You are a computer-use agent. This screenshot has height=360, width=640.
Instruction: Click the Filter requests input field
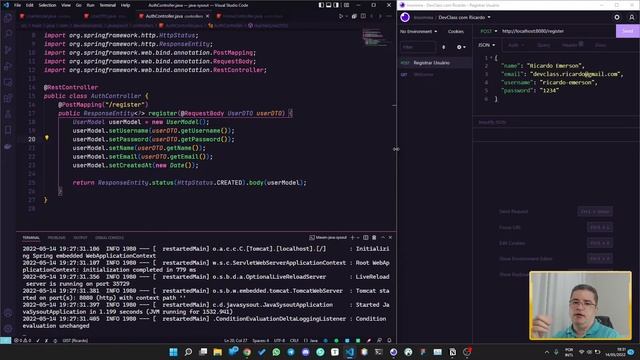(x=418, y=47)
